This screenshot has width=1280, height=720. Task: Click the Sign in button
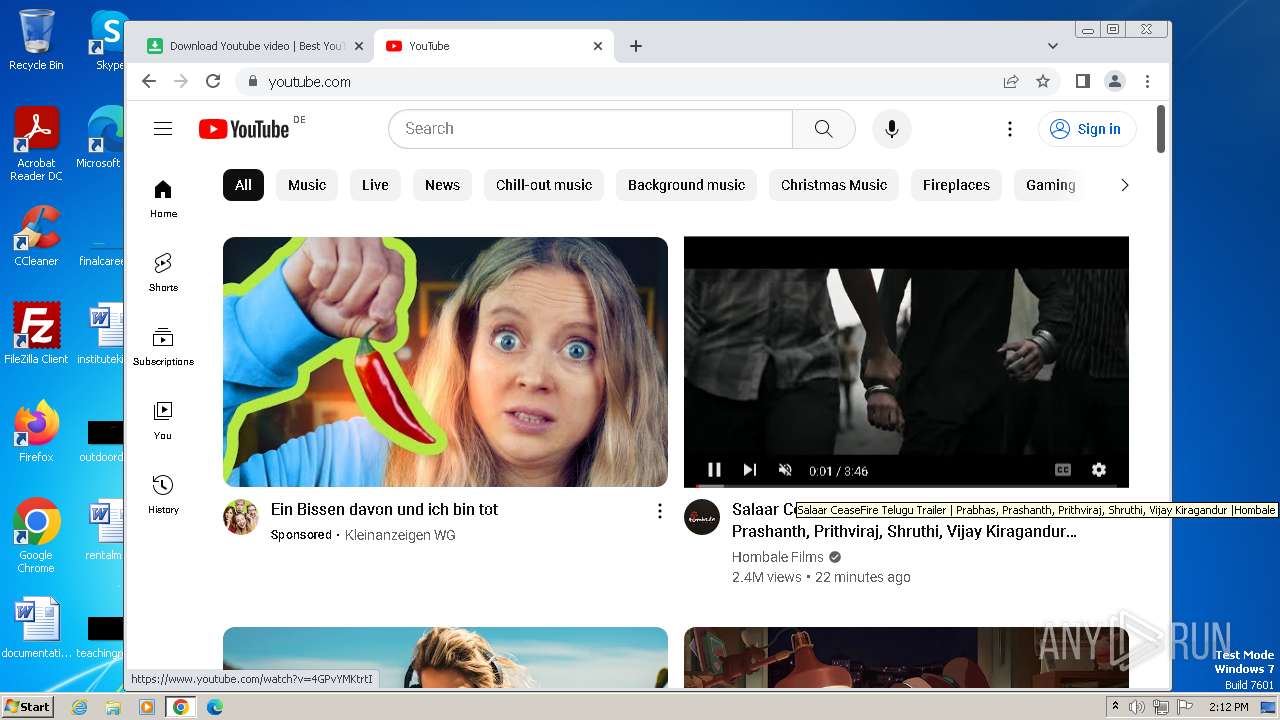[1087, 129]
